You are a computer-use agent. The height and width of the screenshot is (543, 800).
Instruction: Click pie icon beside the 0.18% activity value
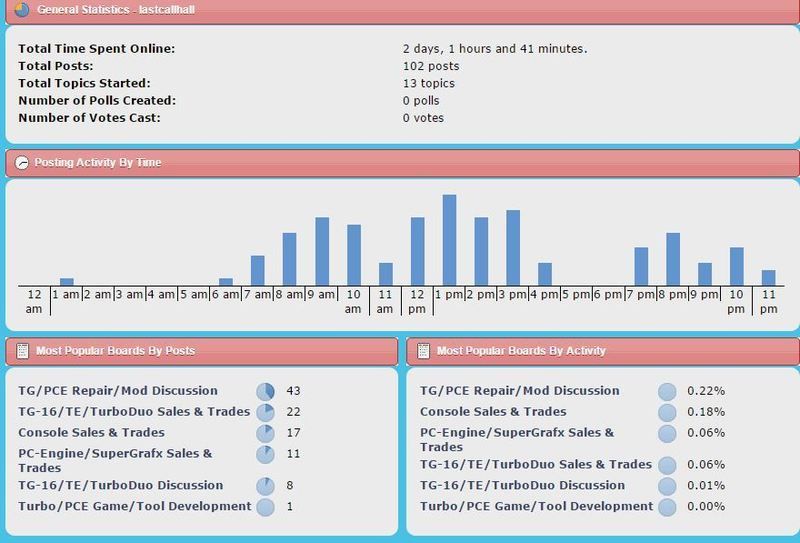coord(667,412)
